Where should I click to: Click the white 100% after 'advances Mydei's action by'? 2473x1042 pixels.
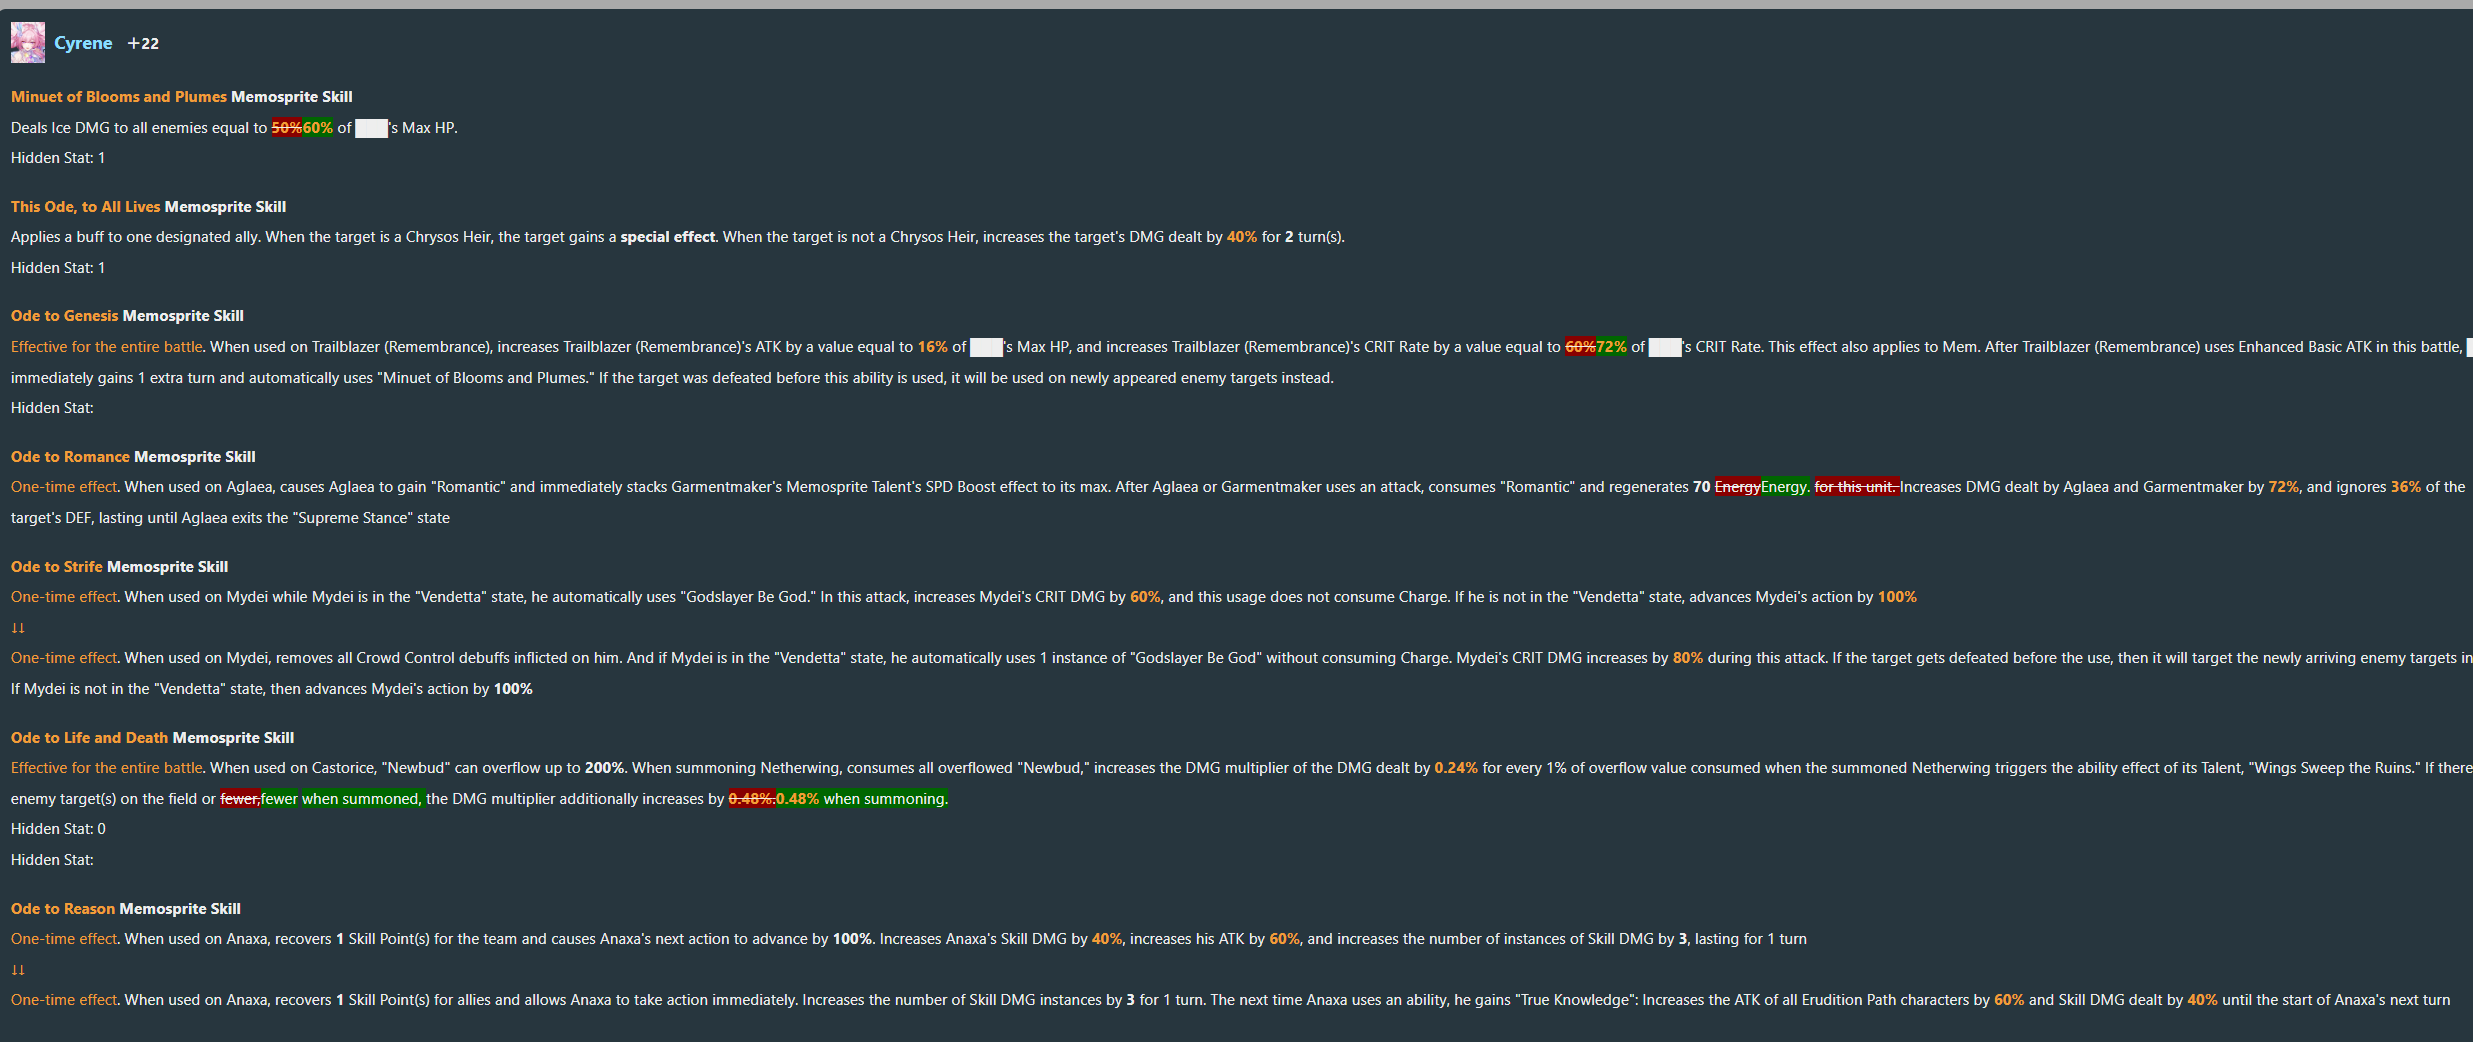(513, 689)
